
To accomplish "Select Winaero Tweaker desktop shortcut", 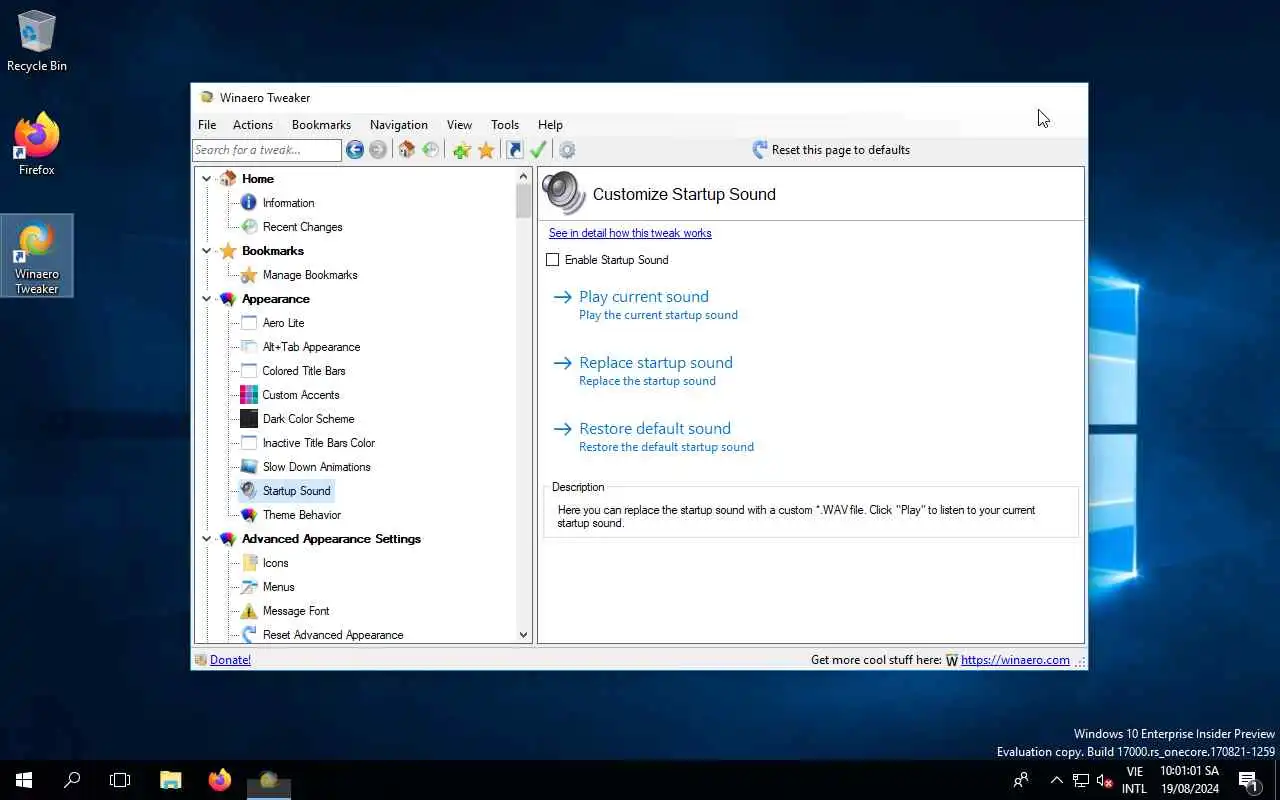I will point(37,256).
